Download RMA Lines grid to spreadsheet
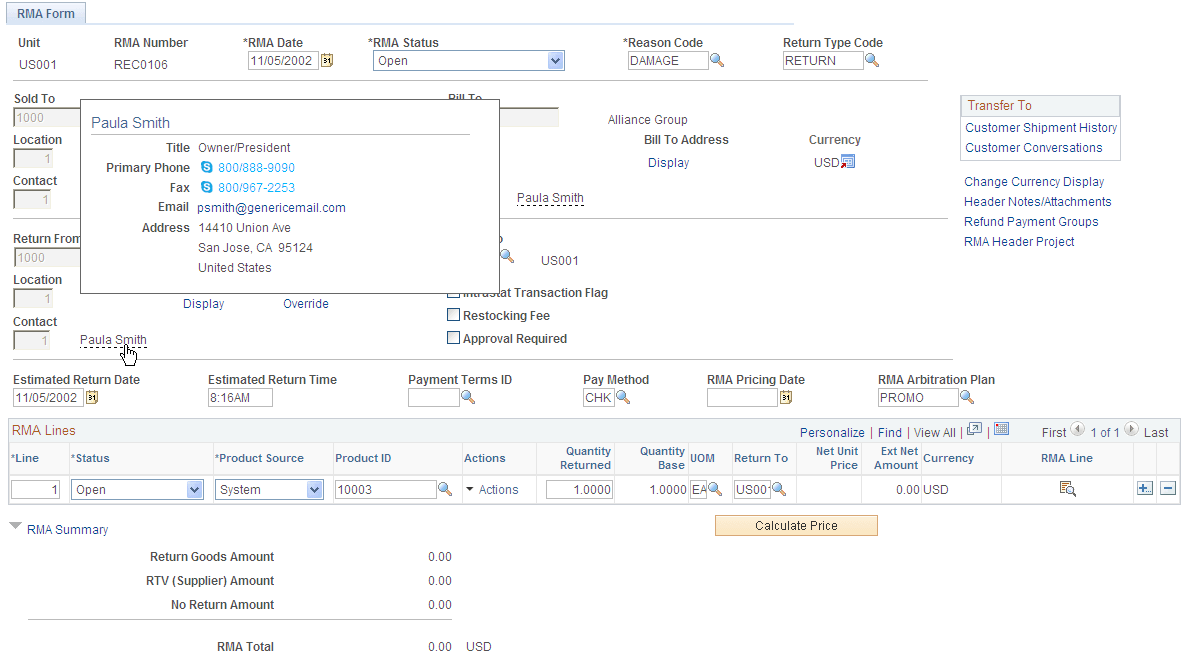The width and height of the screenshot is (1182, 656). coord(1002,429)
